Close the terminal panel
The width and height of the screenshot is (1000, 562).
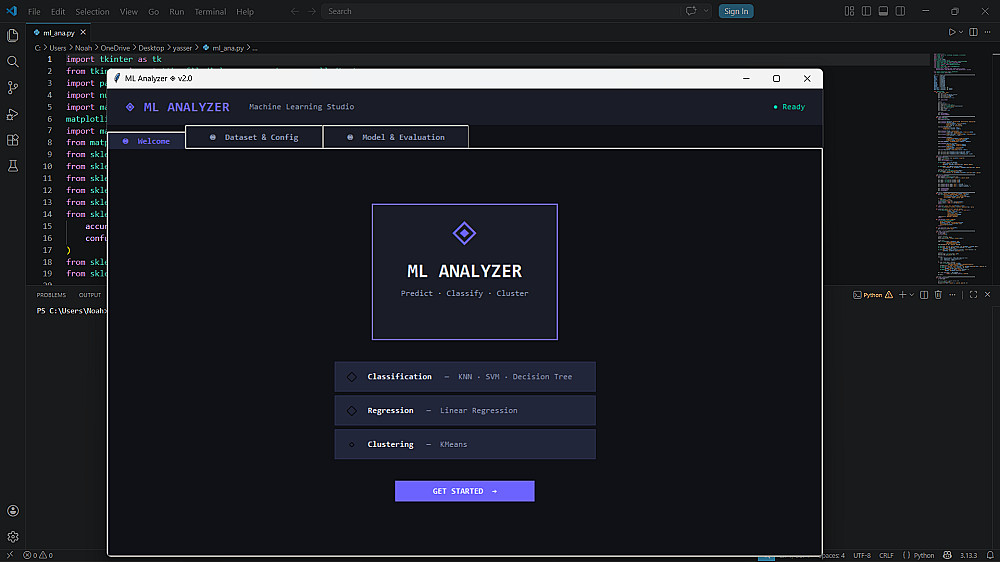click(x=987, y=295)
